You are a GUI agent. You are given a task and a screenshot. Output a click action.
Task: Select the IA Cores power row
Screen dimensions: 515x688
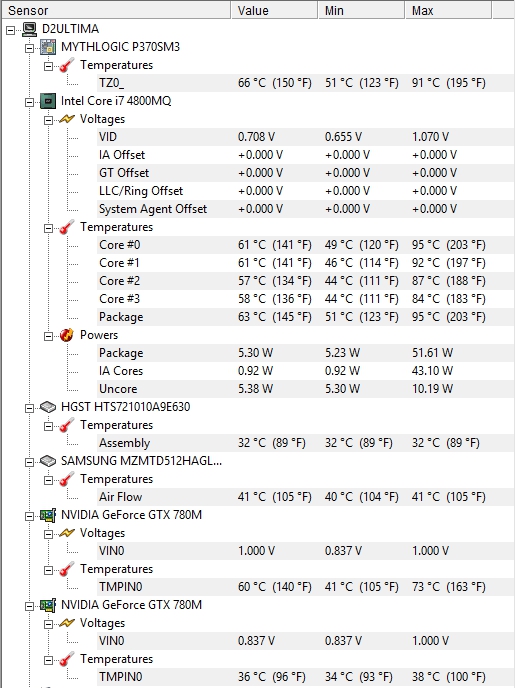pos(306,371)
